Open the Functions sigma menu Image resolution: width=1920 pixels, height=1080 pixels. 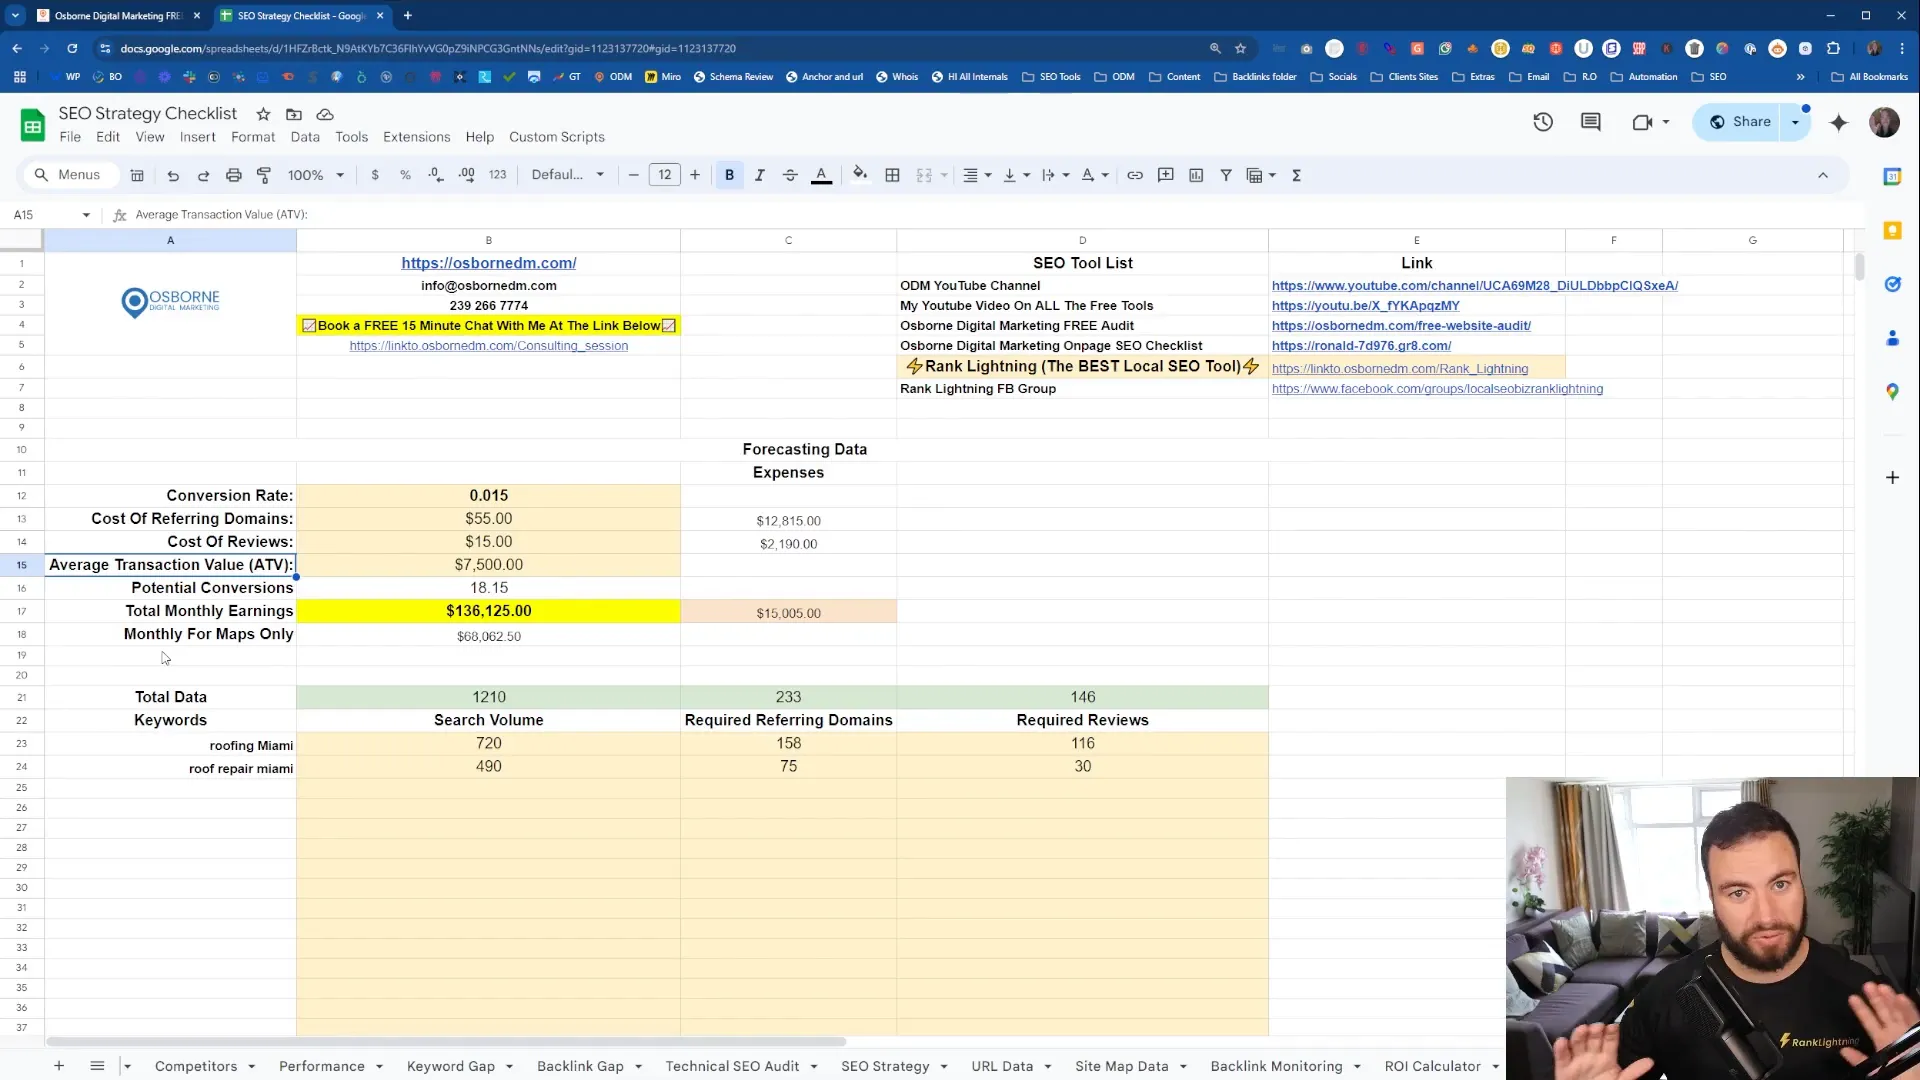tap(1297, 175)
